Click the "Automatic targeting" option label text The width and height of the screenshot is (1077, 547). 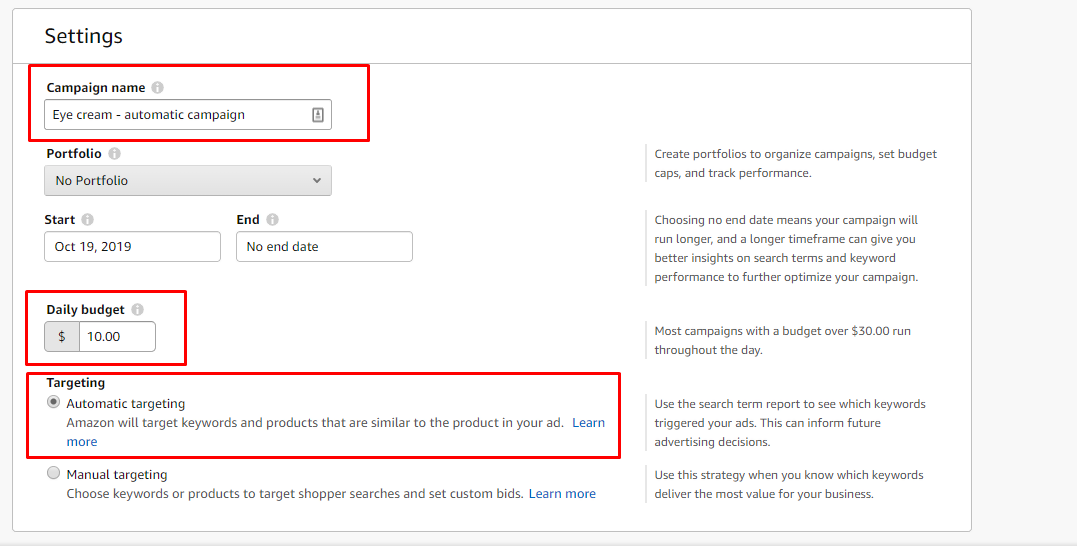(x=126, y=403)
